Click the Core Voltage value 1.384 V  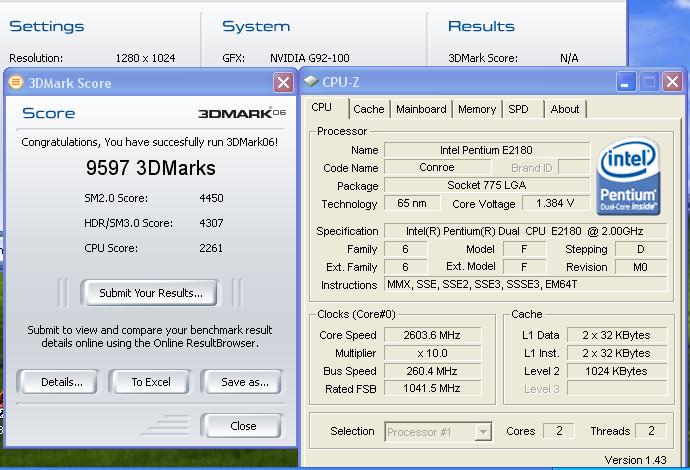tap(555, 203)
